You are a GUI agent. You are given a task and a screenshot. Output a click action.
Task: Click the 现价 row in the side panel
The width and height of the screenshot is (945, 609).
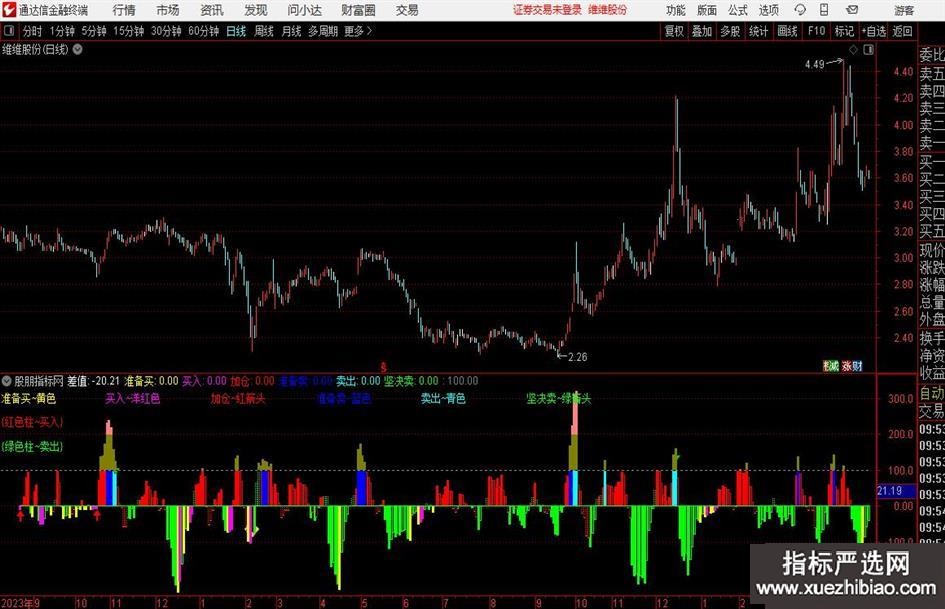pos(932,250)
